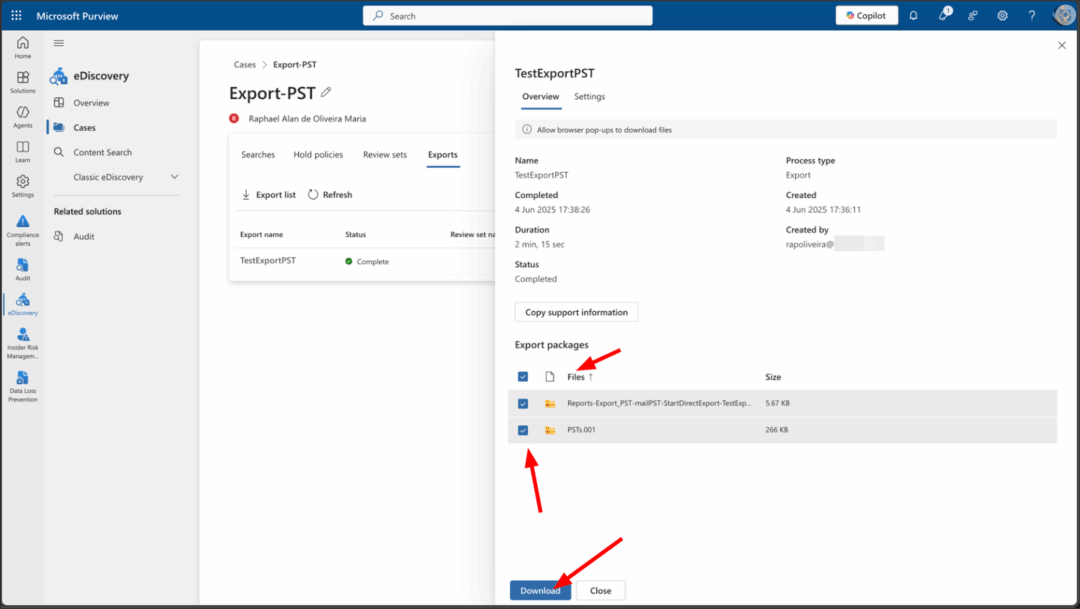This screenshot has height=609, width=1080.
Task: Click the Download button
Action: point(540,590)
